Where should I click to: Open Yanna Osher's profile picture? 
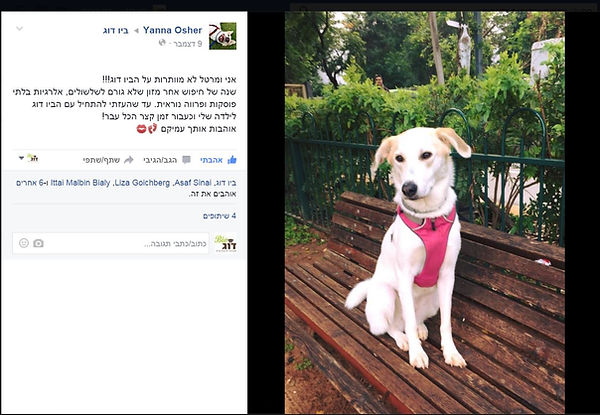click(x=223, y=36)
